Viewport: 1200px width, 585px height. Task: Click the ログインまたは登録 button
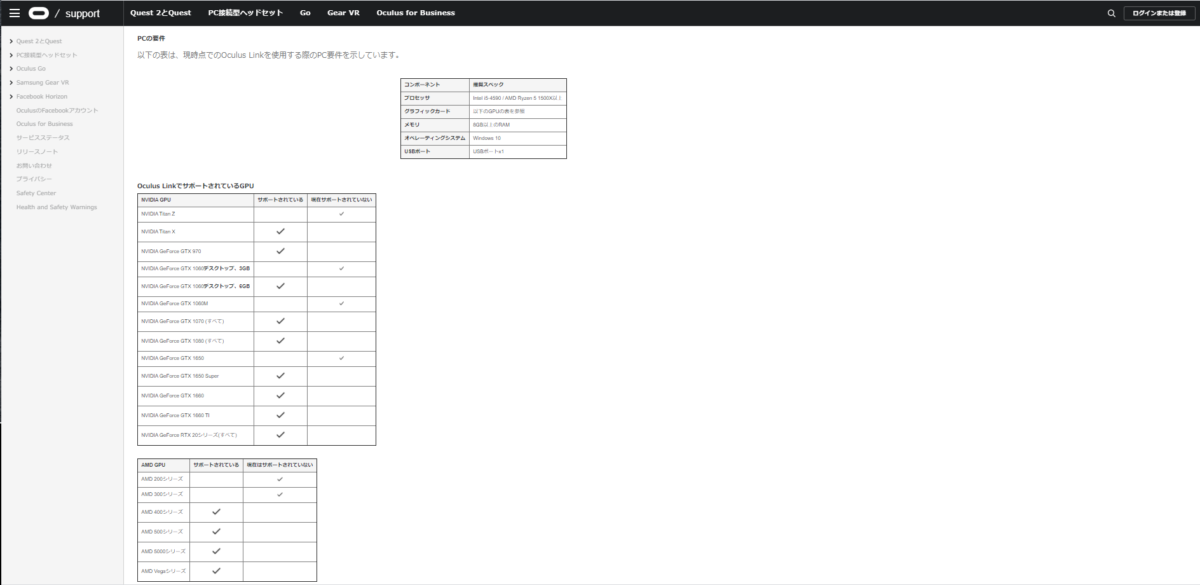point(1158,13)
